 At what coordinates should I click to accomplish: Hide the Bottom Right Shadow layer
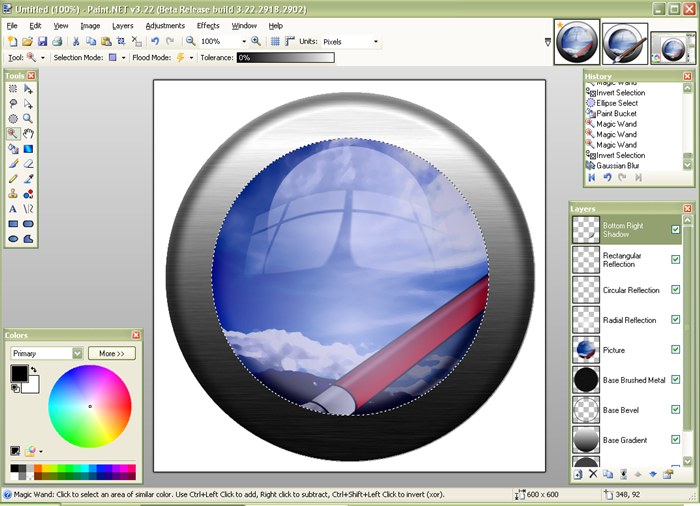[675, 230]
